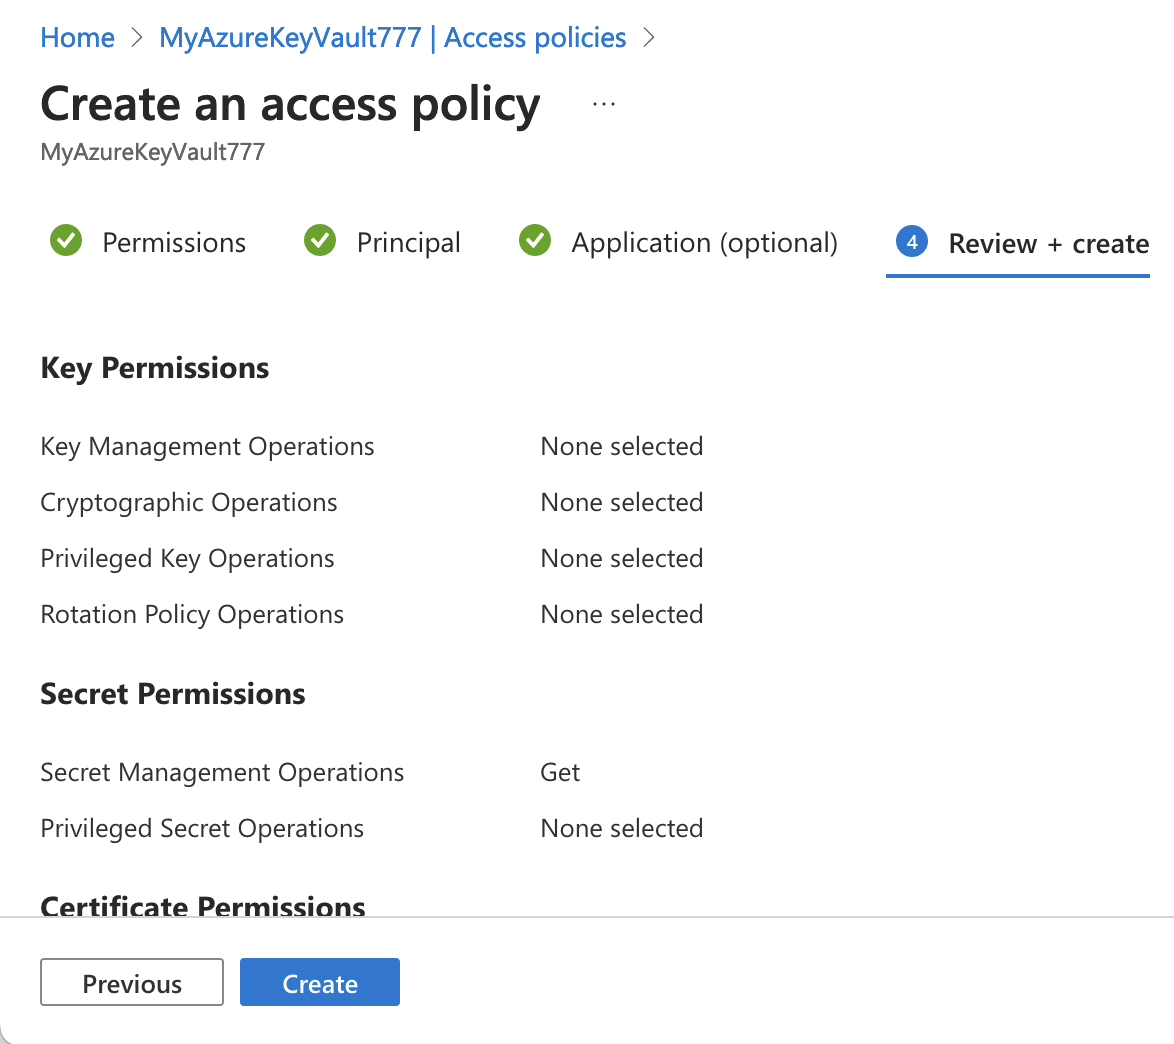Click the Secret Permissions section heading
This screenshot has height=1044, width=1174.
(x=173, y=694)
